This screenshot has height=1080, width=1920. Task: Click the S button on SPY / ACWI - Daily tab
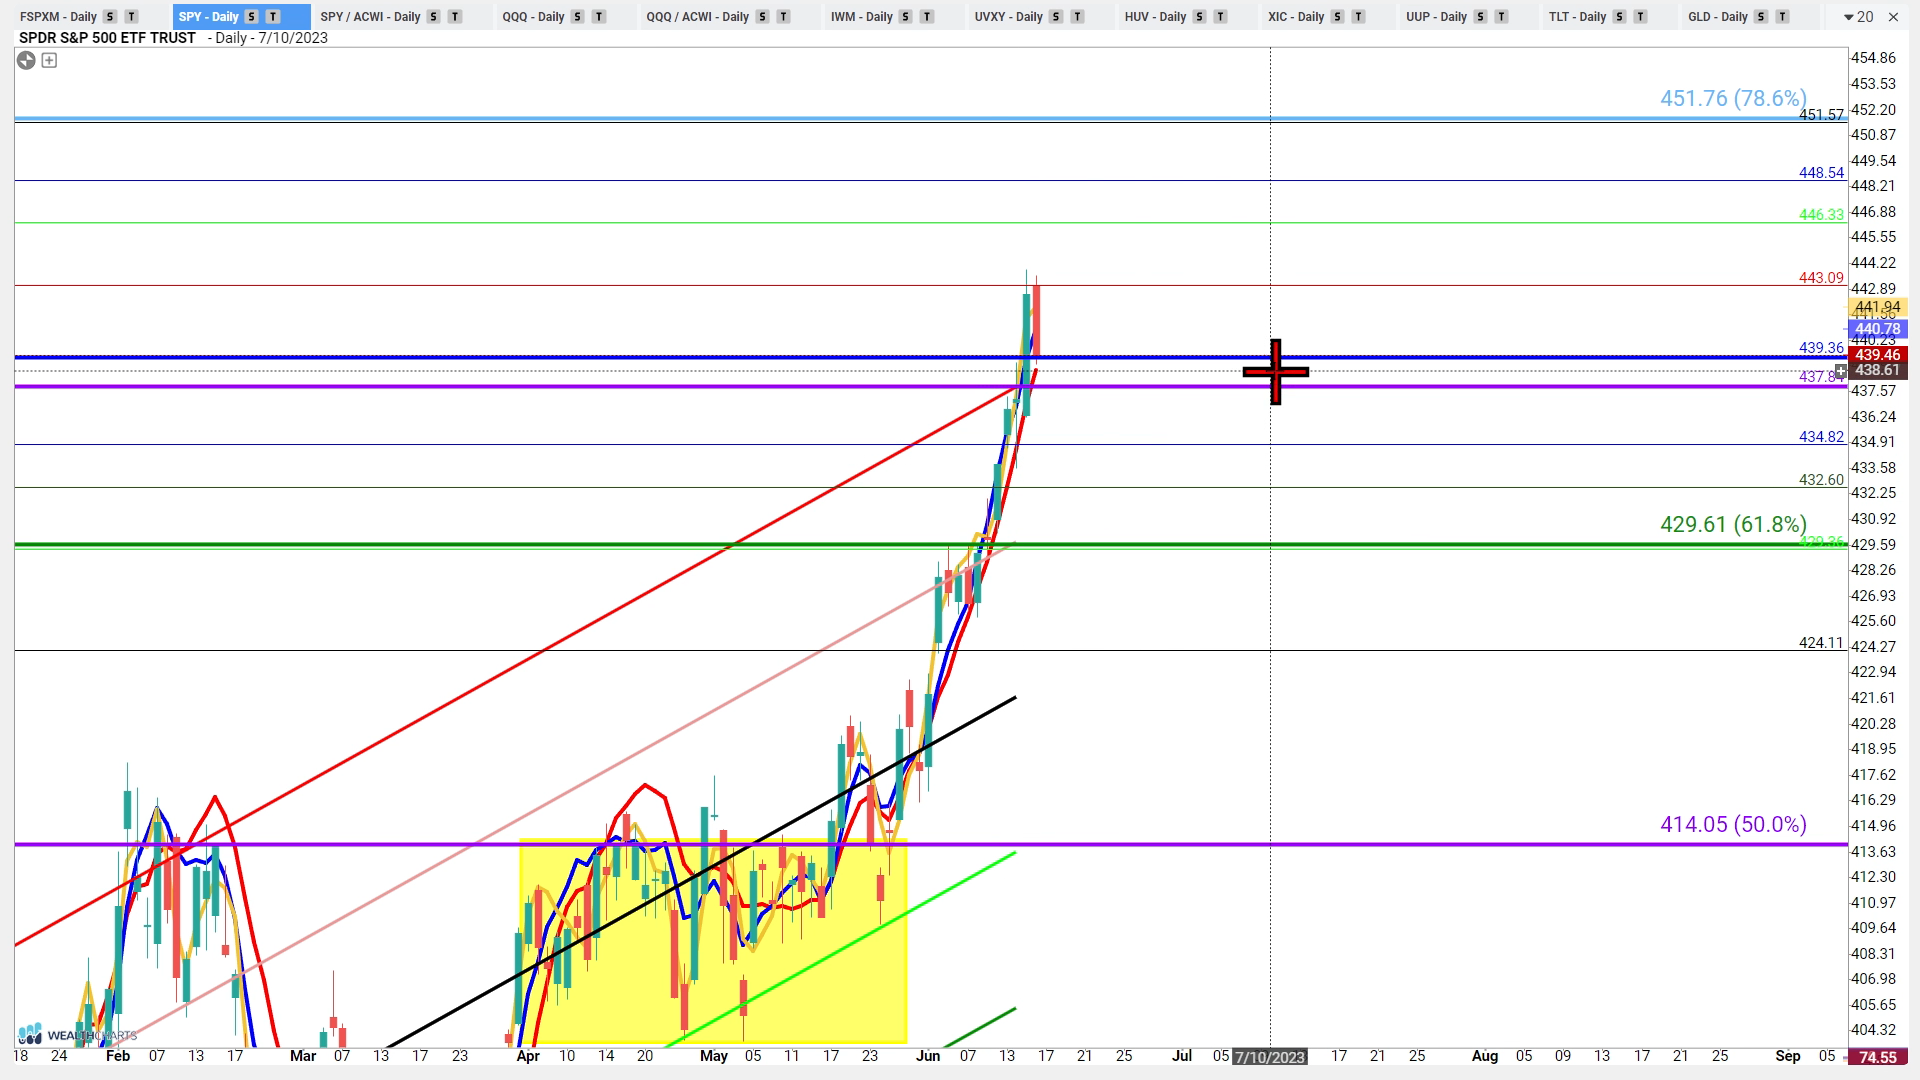pyautogui.click(x=433, y=17)
